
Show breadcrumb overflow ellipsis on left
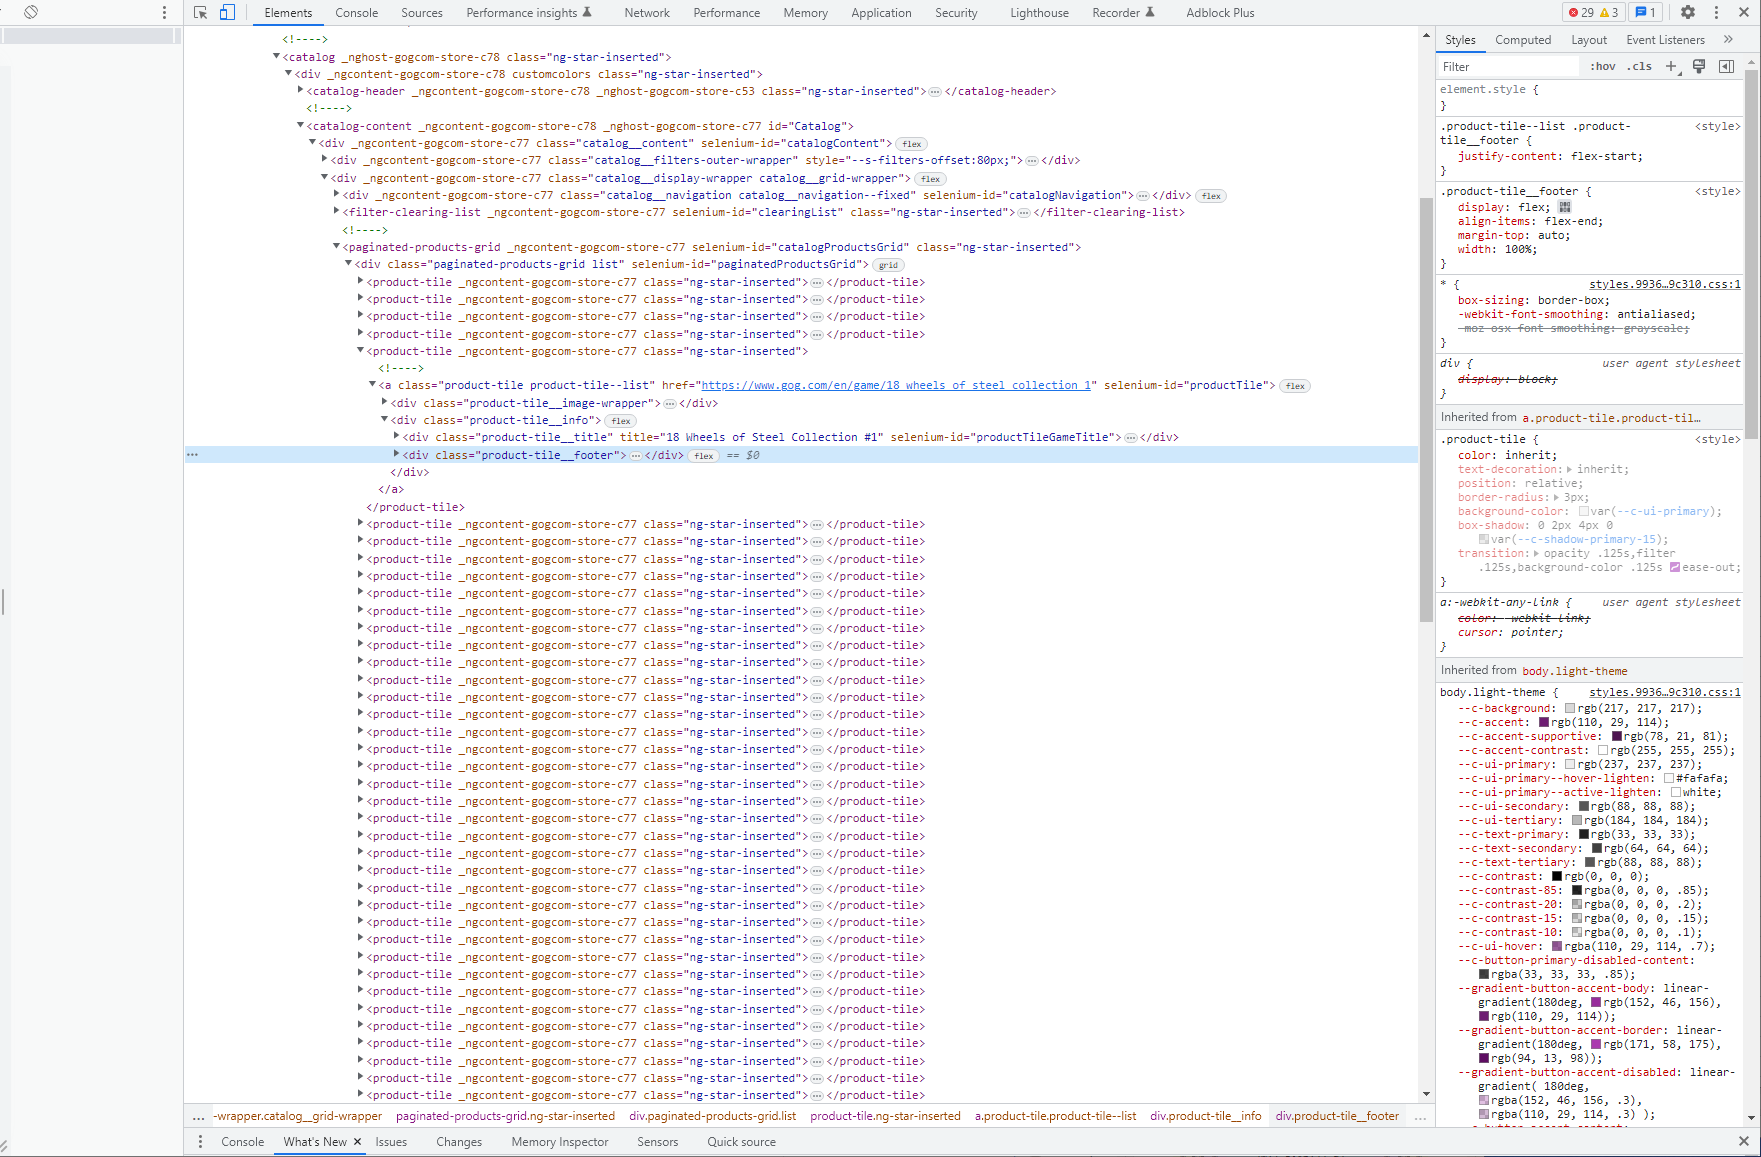pyautogui.click(x=198, y=1117)
